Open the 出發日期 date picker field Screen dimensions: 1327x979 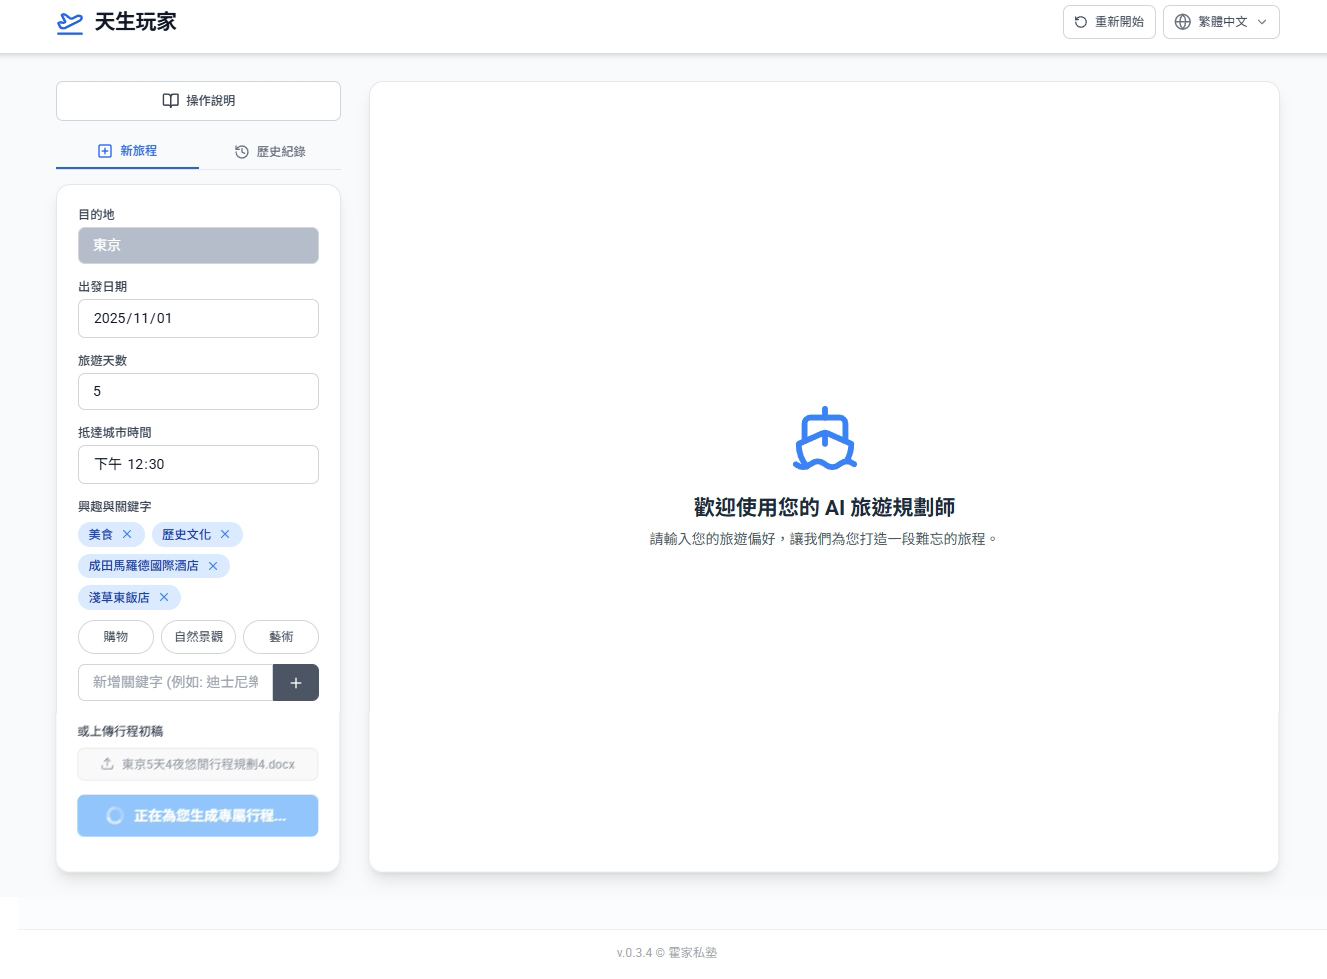198,319
